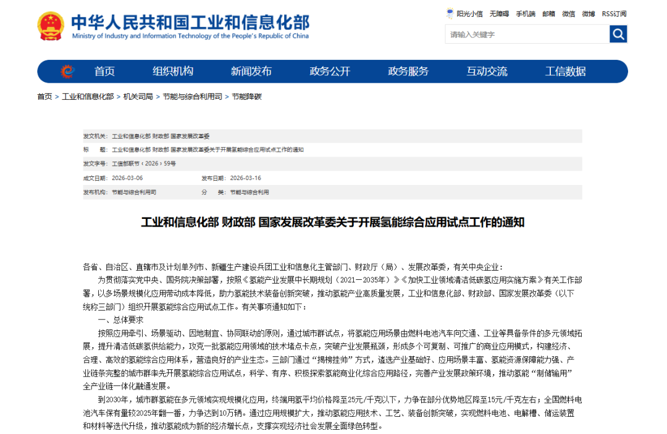Screen dimensions: 667x434
Task: Open the 新闻发布 navigation menu
Action: click(x=251, y=71)
